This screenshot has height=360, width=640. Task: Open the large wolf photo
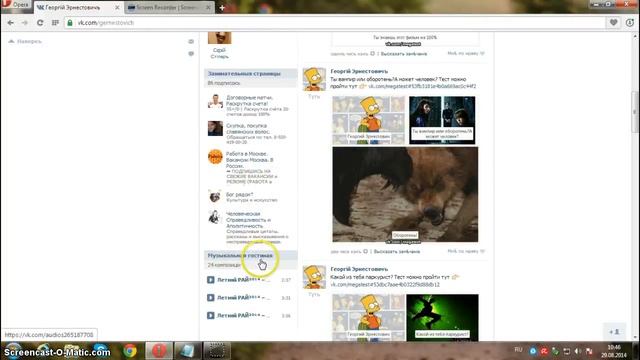(405, 195)
